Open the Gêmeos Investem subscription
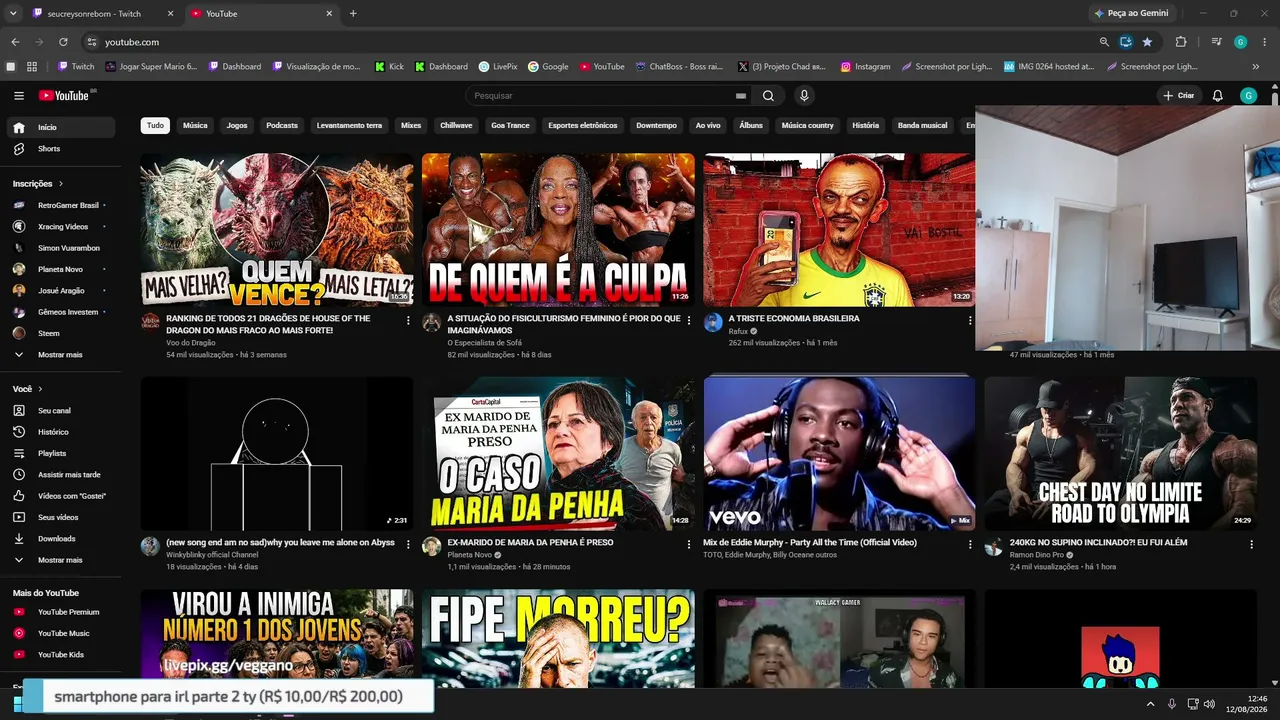This screenshot has height=720, width=1280. (x=60, y=312)
